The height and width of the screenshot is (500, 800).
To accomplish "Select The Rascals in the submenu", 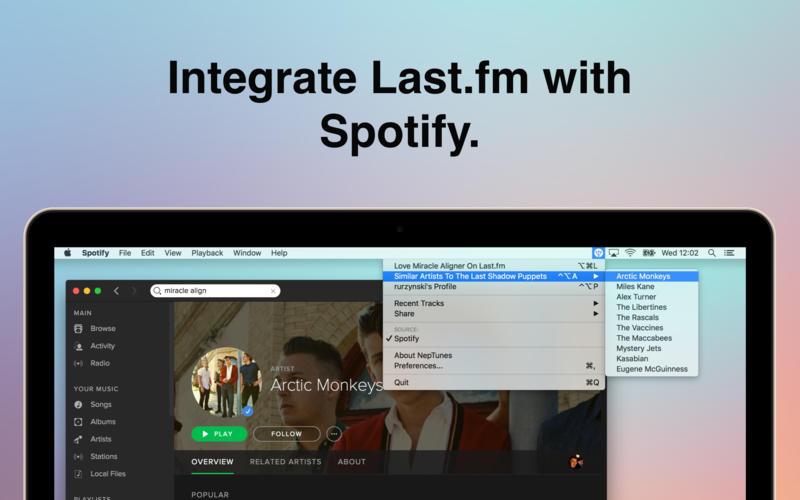I will (652, 317).
